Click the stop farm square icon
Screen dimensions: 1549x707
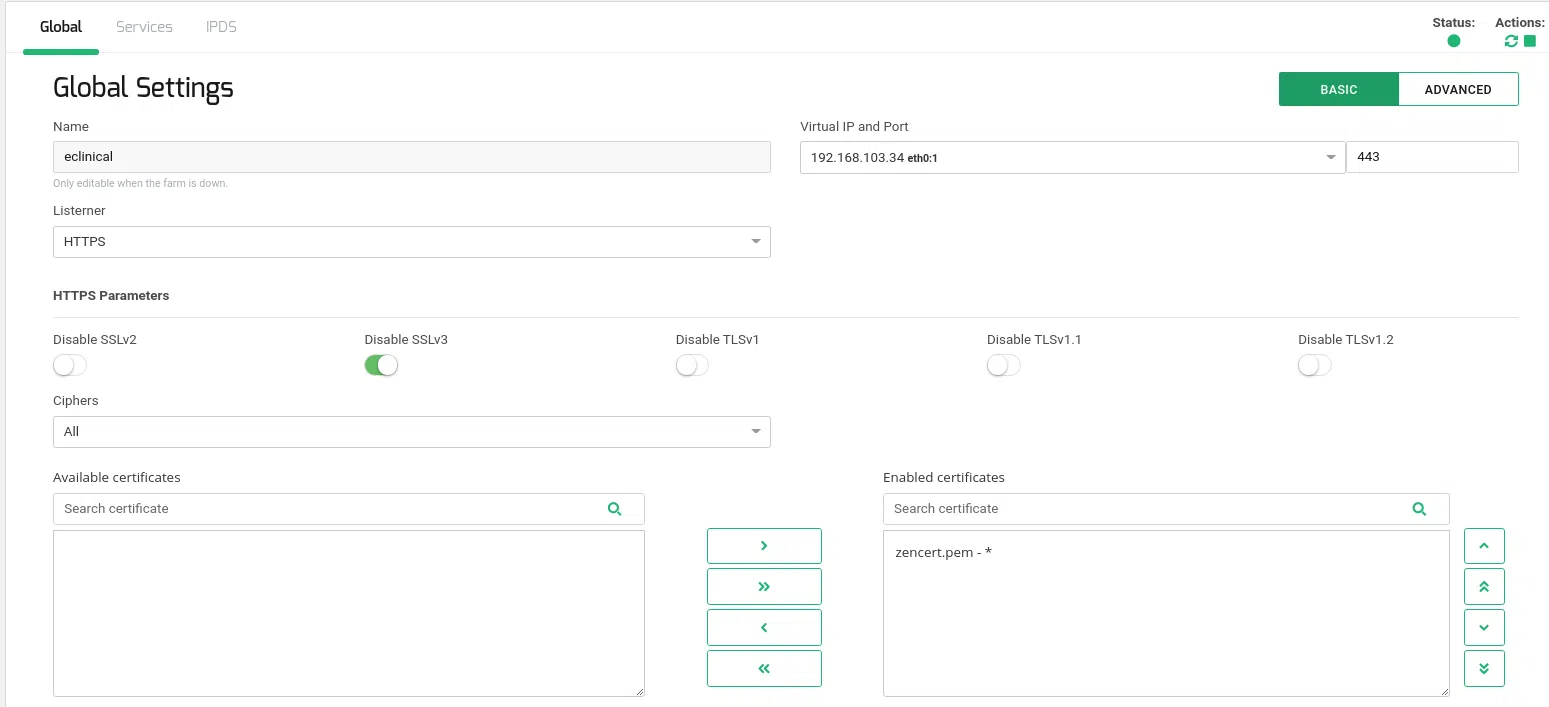pos(1530,41)
